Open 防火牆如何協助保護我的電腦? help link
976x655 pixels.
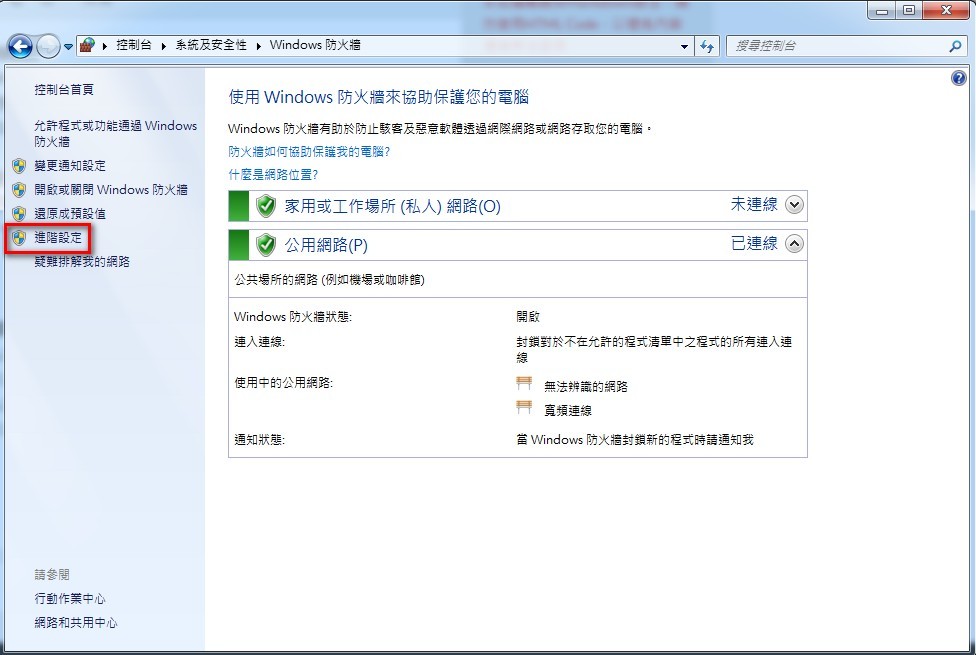(309, 151)
